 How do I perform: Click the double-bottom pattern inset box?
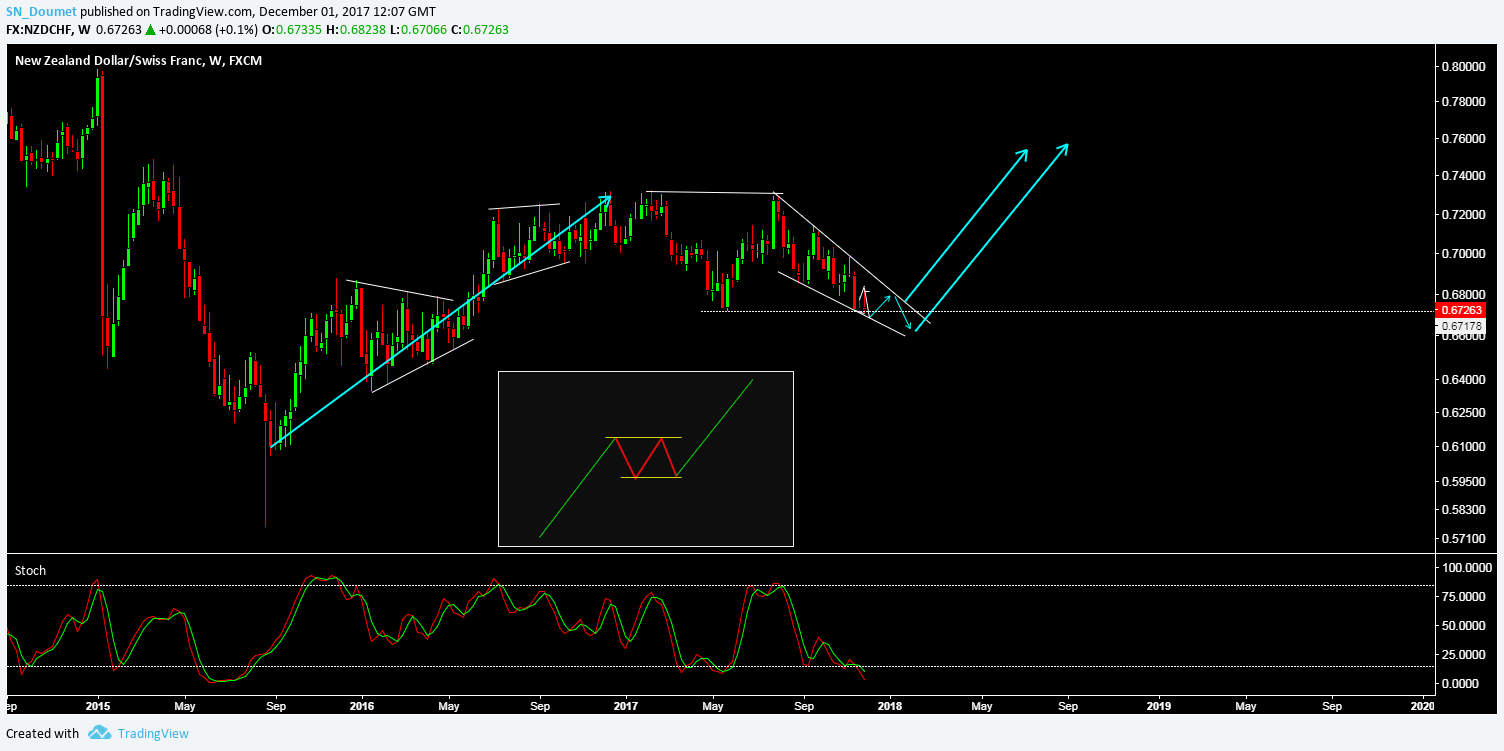point(646,459)
